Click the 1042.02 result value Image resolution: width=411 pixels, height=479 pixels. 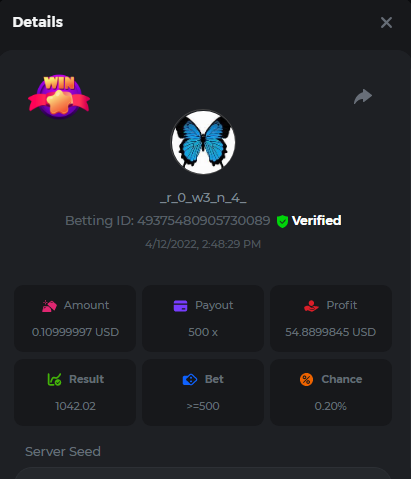pyautogui.click(x=75, y=406)
